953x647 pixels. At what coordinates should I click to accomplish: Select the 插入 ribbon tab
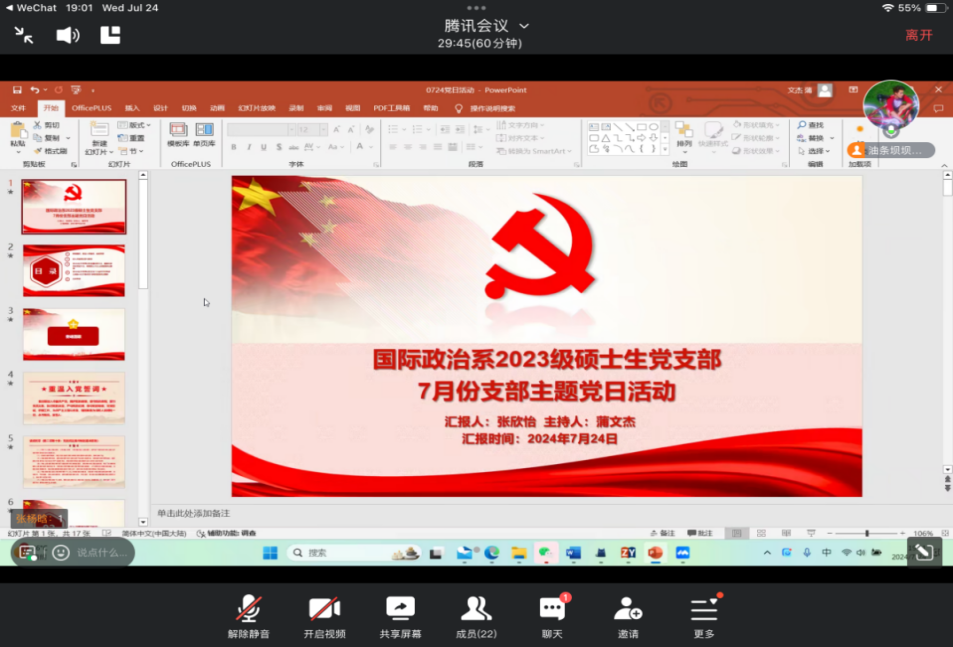(132, 108)
